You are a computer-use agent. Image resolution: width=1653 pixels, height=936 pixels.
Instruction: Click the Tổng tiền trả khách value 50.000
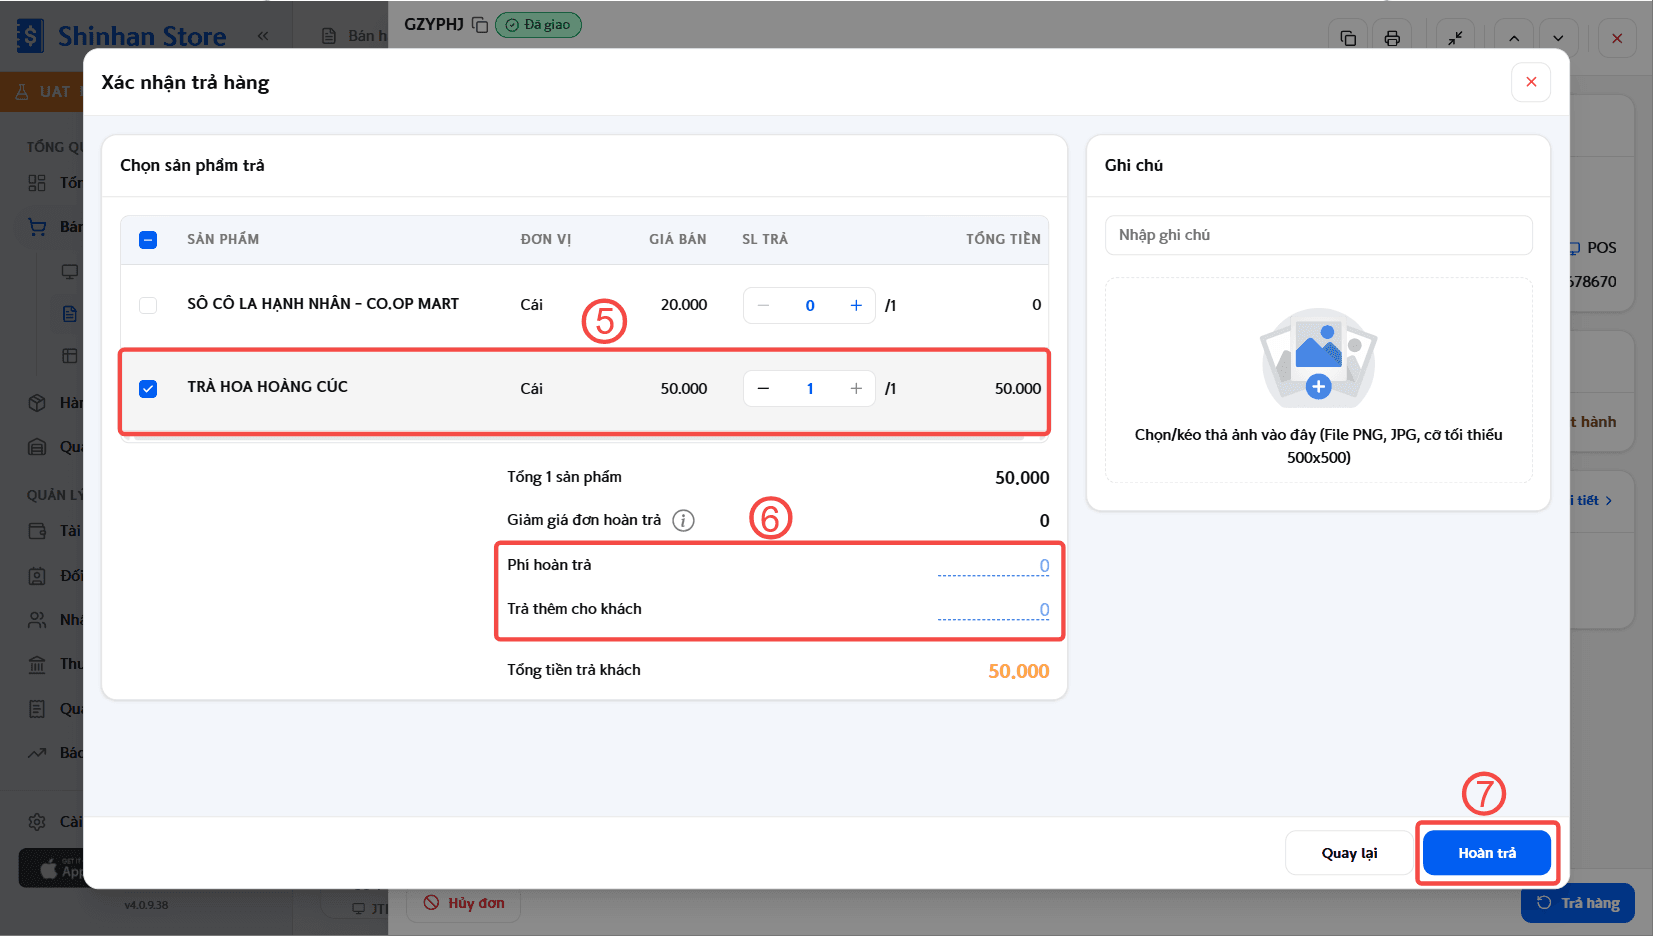coord(1018,671)
